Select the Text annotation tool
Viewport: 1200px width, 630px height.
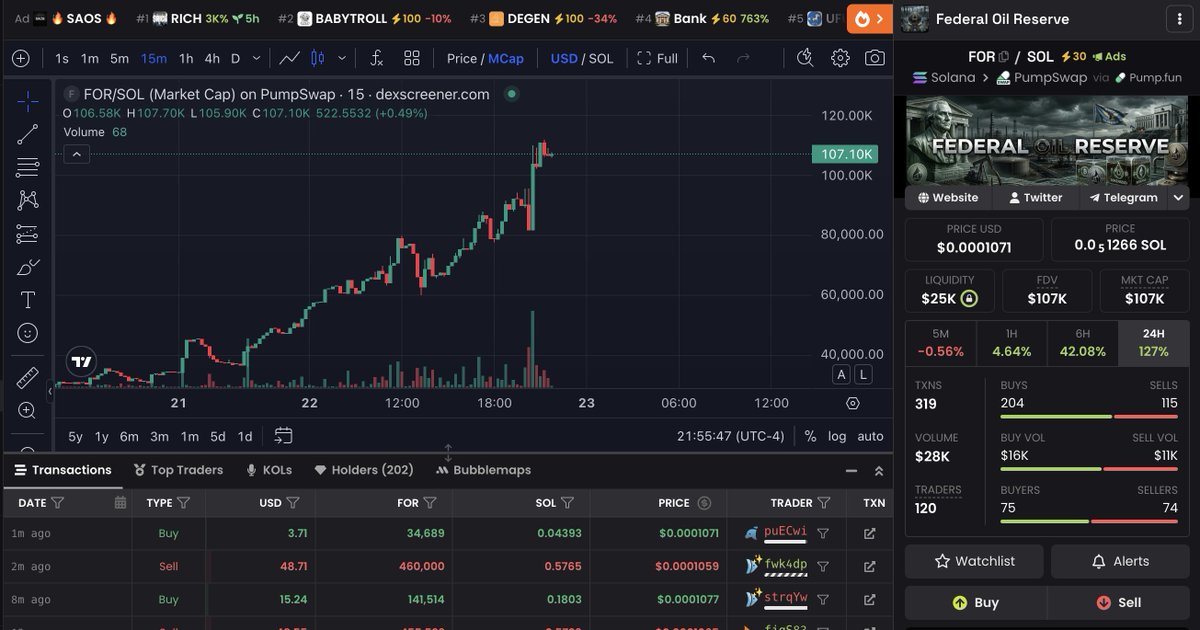[x=28, y=300]
